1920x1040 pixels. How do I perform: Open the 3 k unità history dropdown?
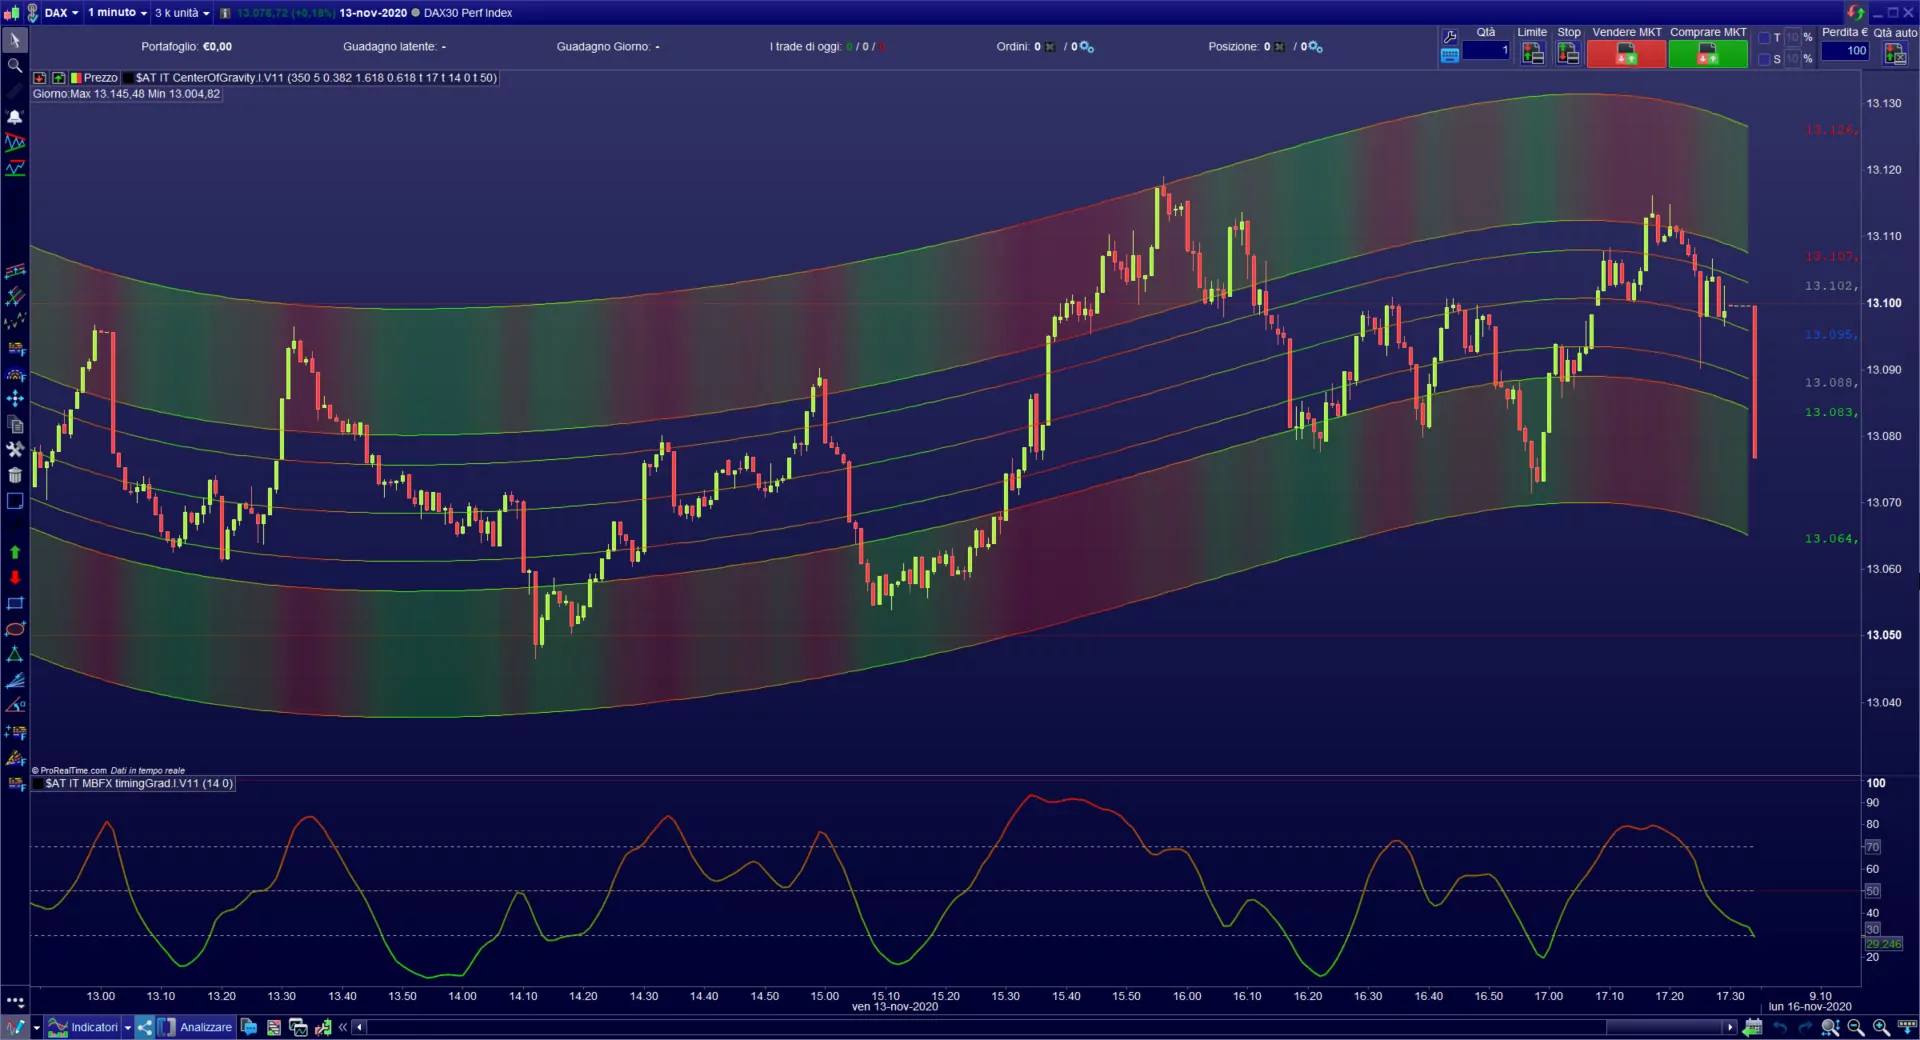coord(182,13)
